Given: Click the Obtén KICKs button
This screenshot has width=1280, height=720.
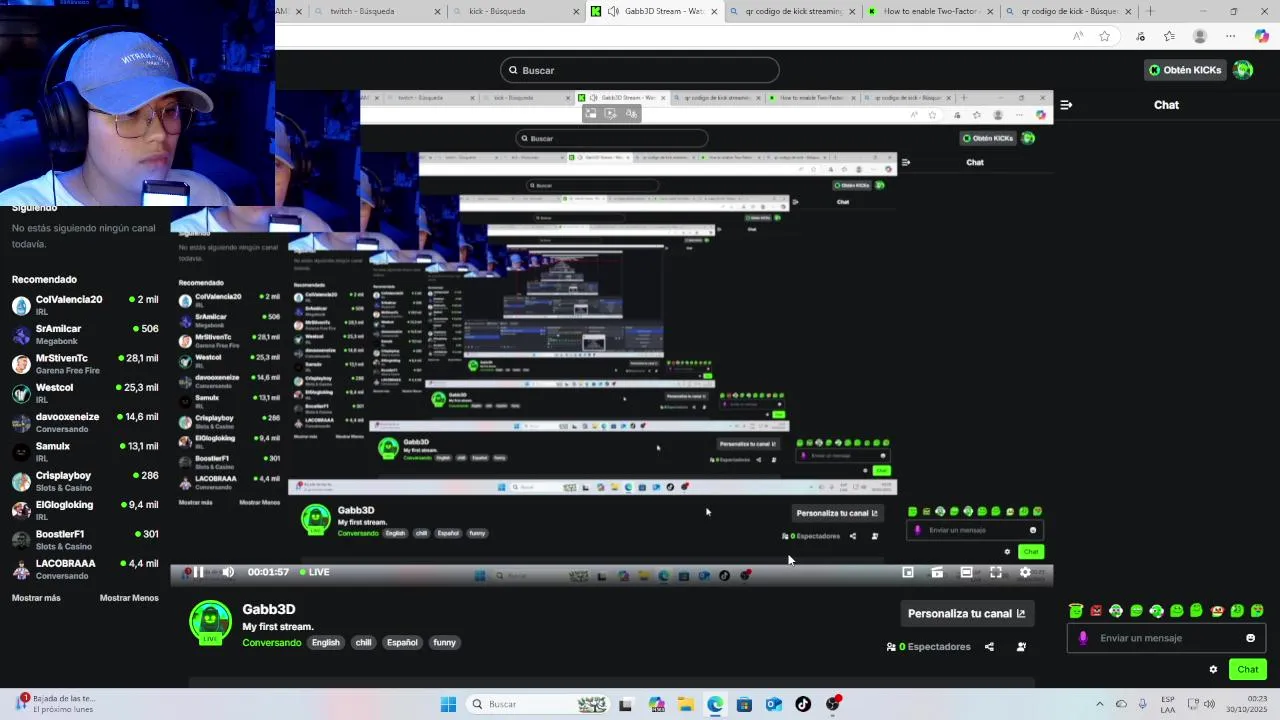Looking at the screenshot, I should coord(1185,70).
